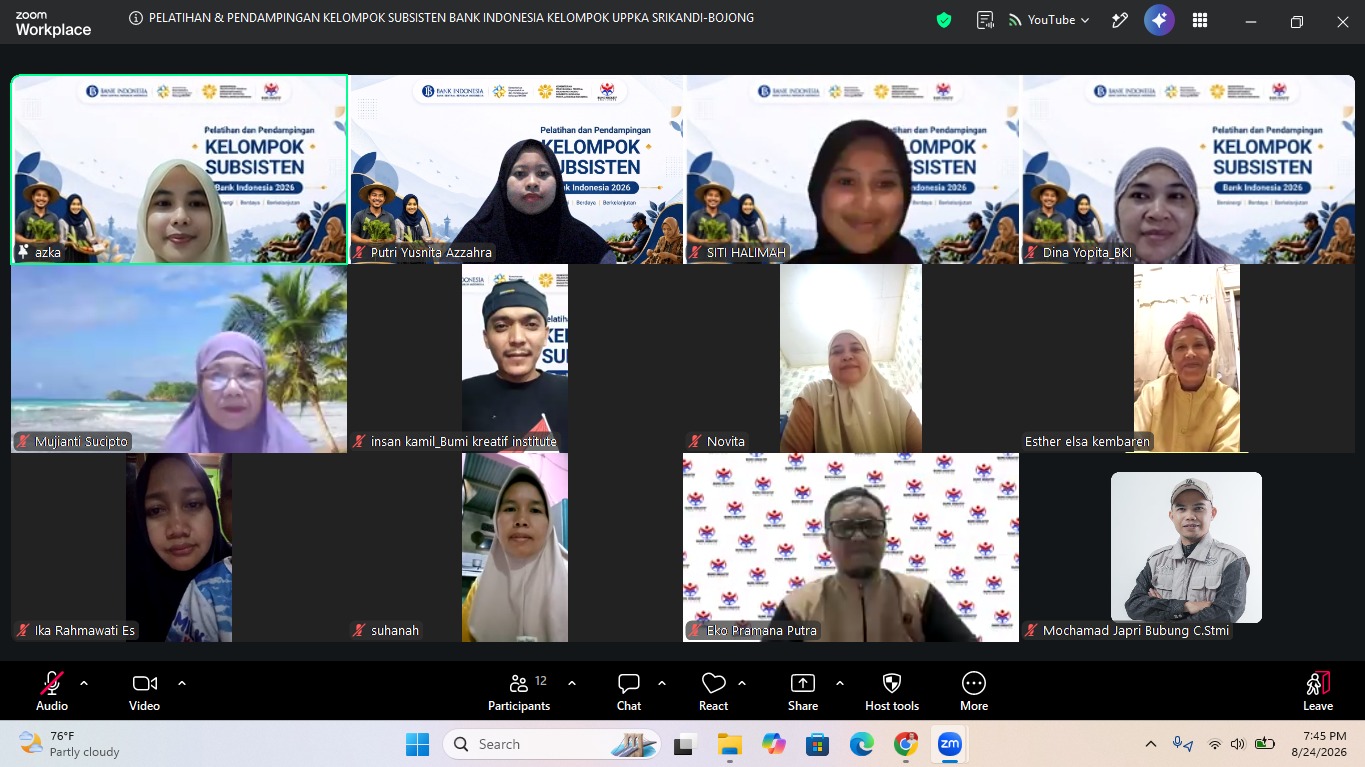Open Task View on the taskbar

(x=684, y=744)
